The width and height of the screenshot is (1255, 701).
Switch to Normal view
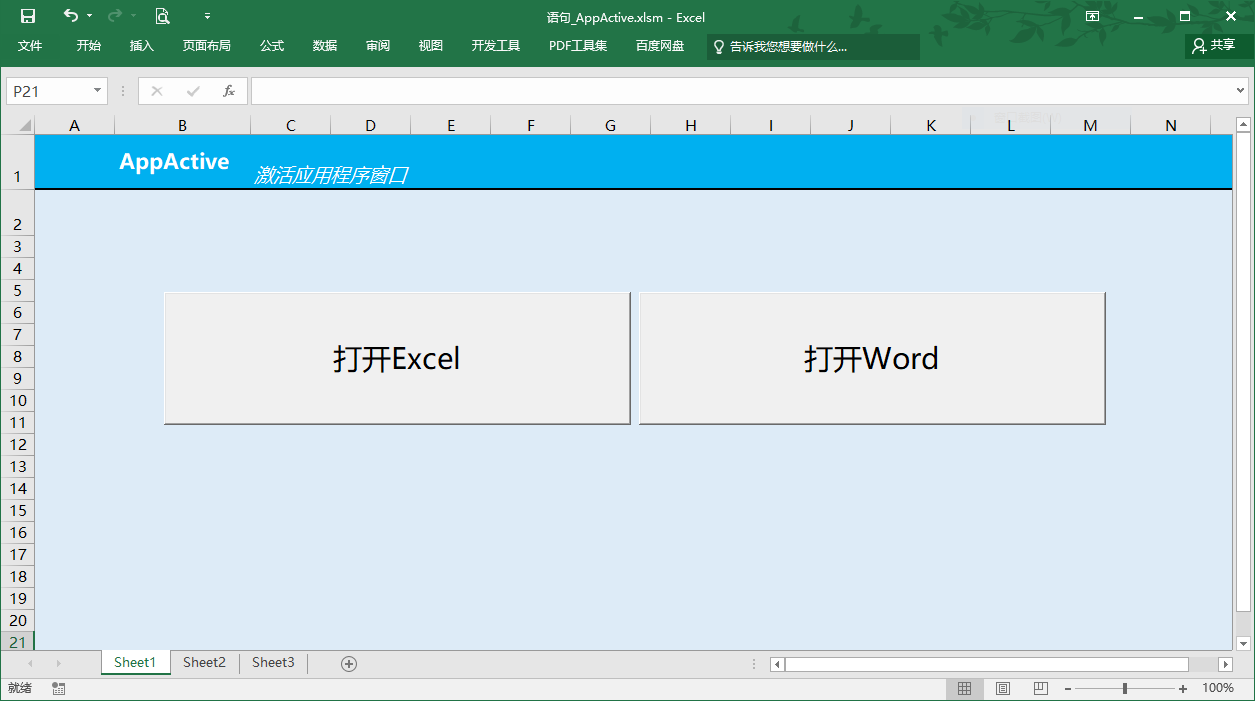pyautogui.click(x=964, y=688)
